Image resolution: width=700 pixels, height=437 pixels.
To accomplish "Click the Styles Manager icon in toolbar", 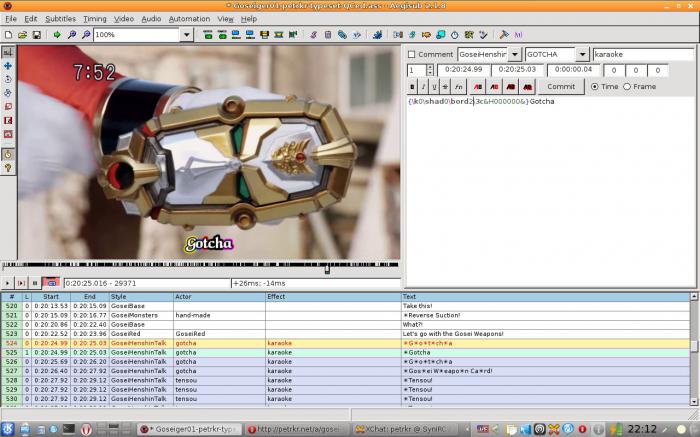I will [313, 35].
